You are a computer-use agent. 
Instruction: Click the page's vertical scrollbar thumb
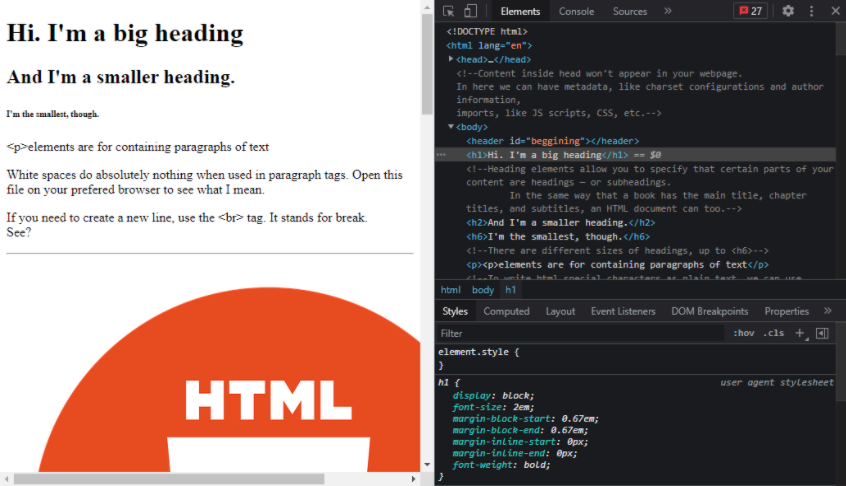point(427,64)
